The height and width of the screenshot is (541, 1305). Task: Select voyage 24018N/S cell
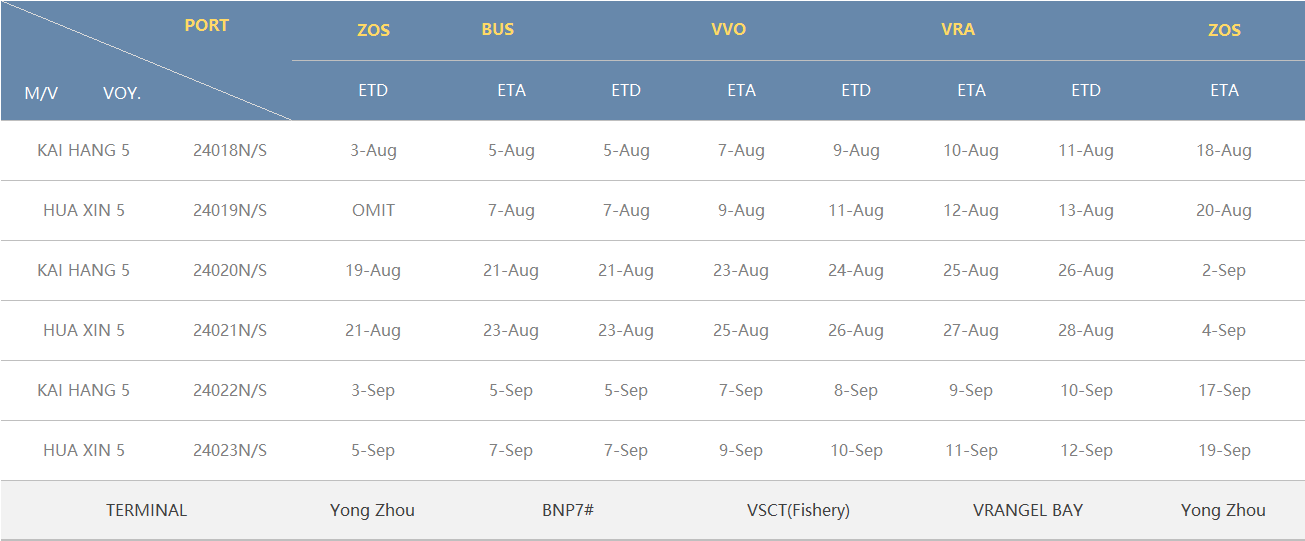tap(230, 151)
